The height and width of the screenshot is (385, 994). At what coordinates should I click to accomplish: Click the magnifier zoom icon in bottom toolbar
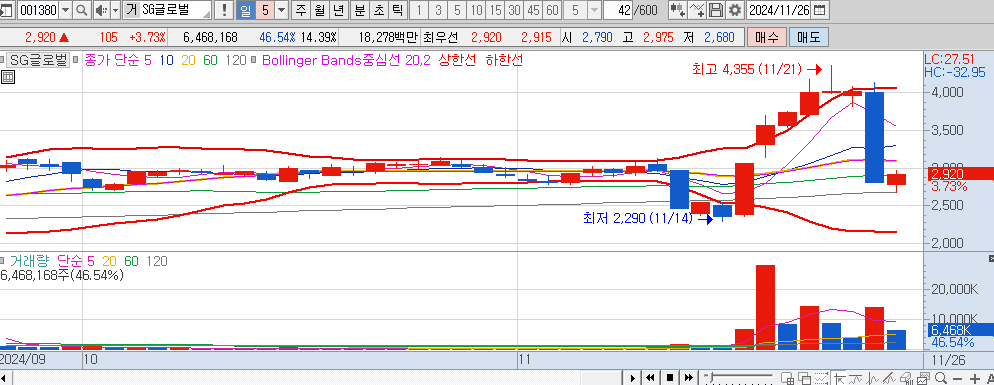click(x=941, y=378)
